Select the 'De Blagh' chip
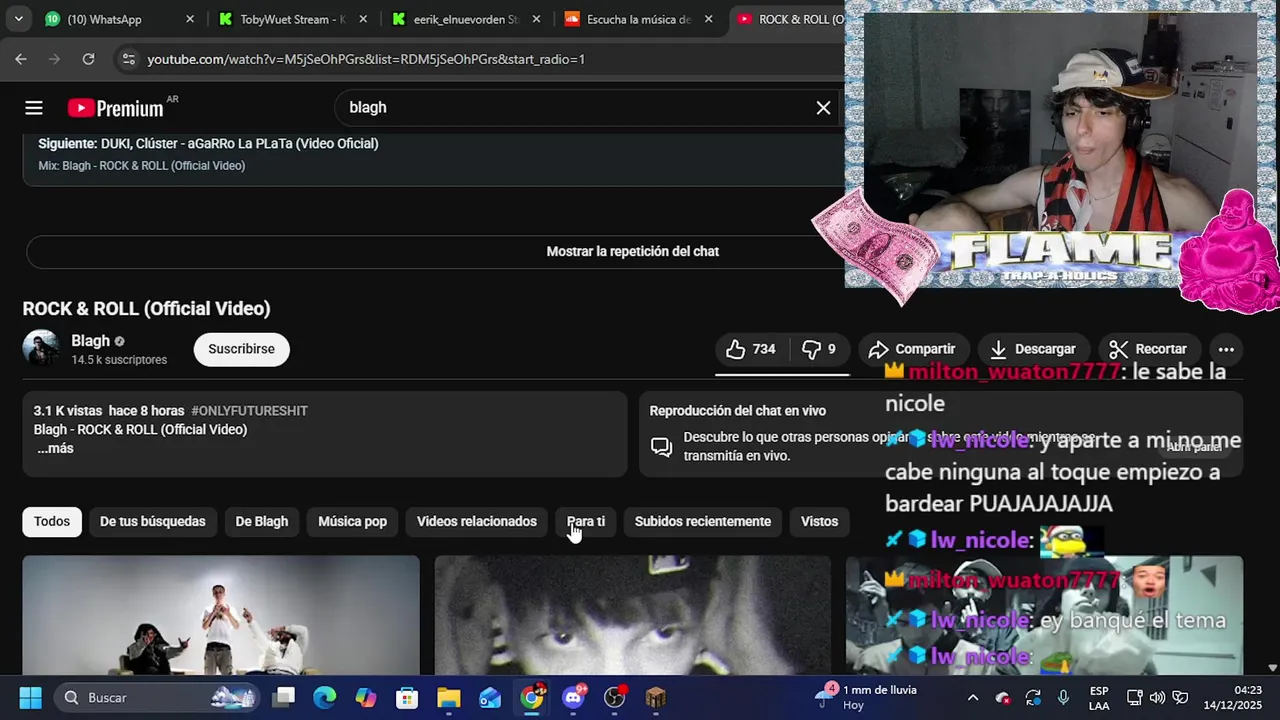1280x720 pixels. (262, 521)
